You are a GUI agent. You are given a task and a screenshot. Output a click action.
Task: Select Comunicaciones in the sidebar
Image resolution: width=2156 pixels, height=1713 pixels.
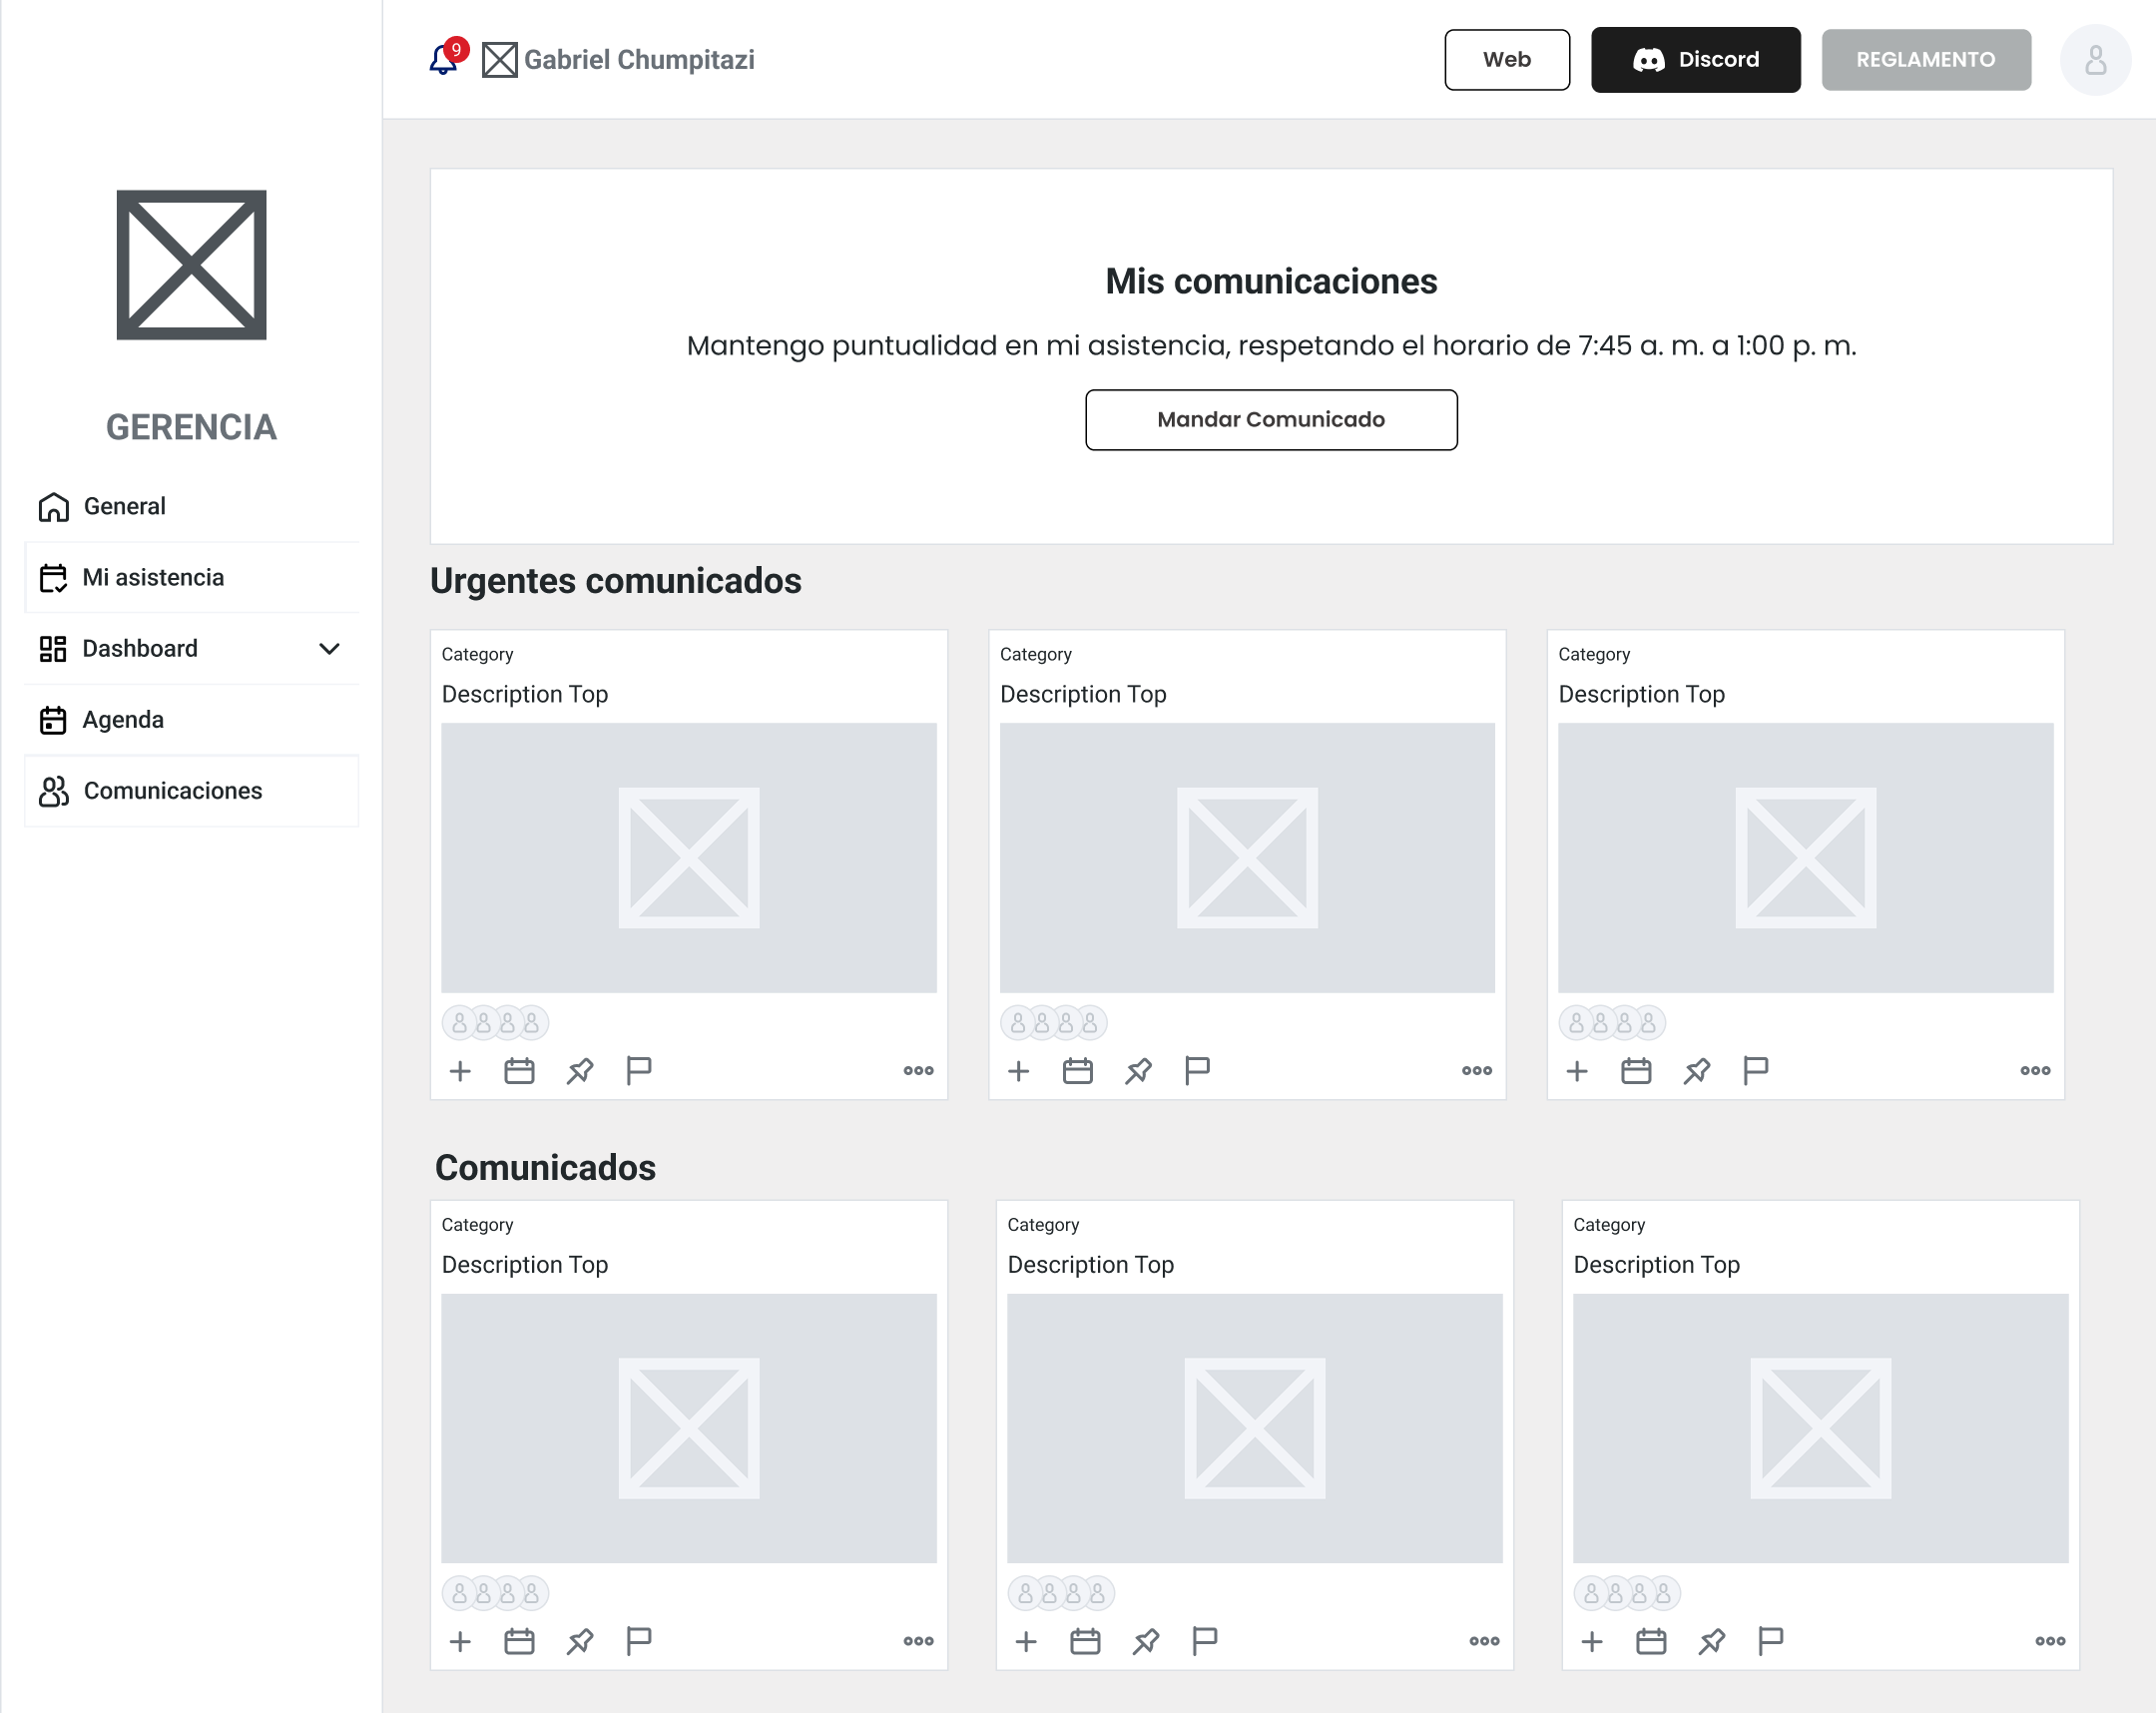pos(172,791)
